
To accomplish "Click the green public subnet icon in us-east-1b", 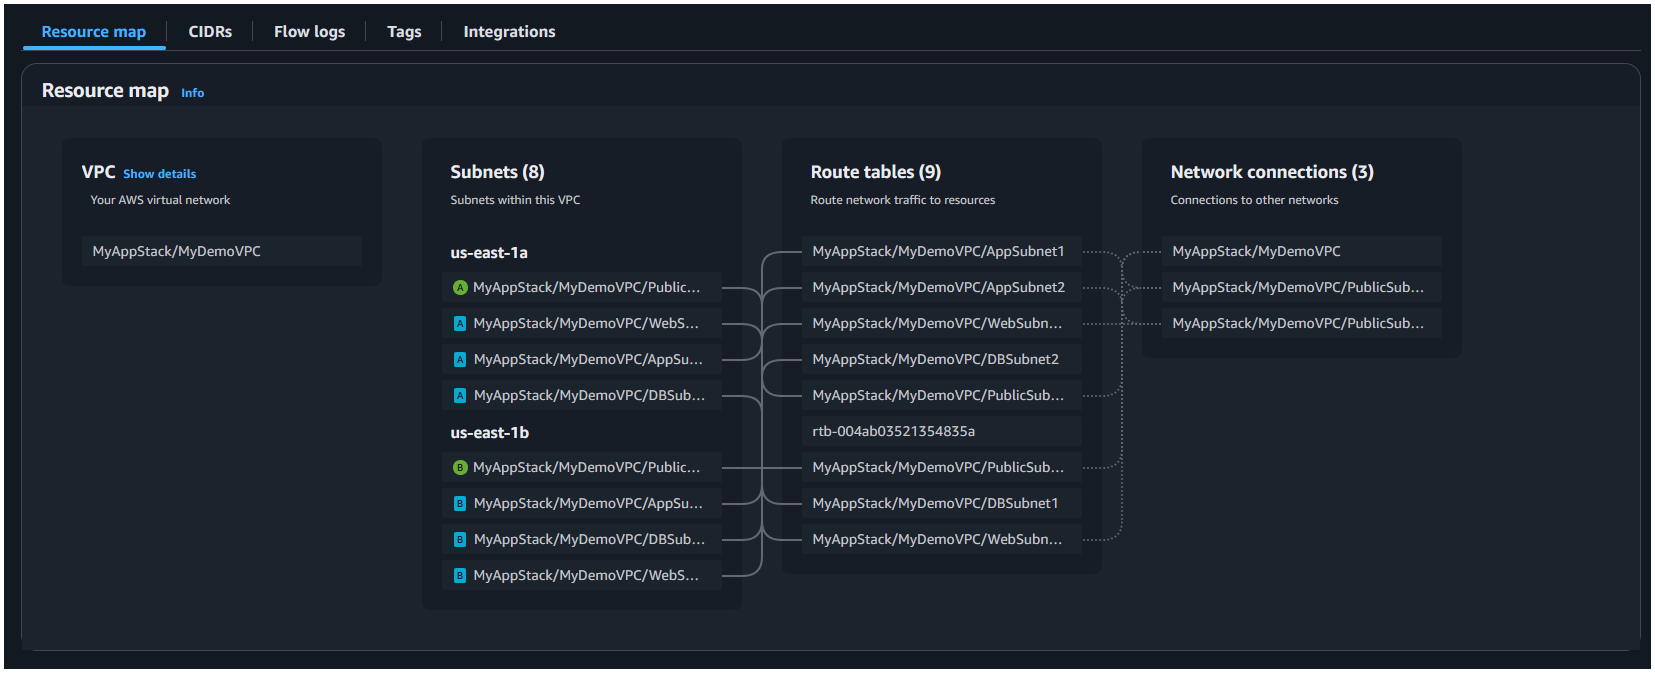I will click(460, 468).
